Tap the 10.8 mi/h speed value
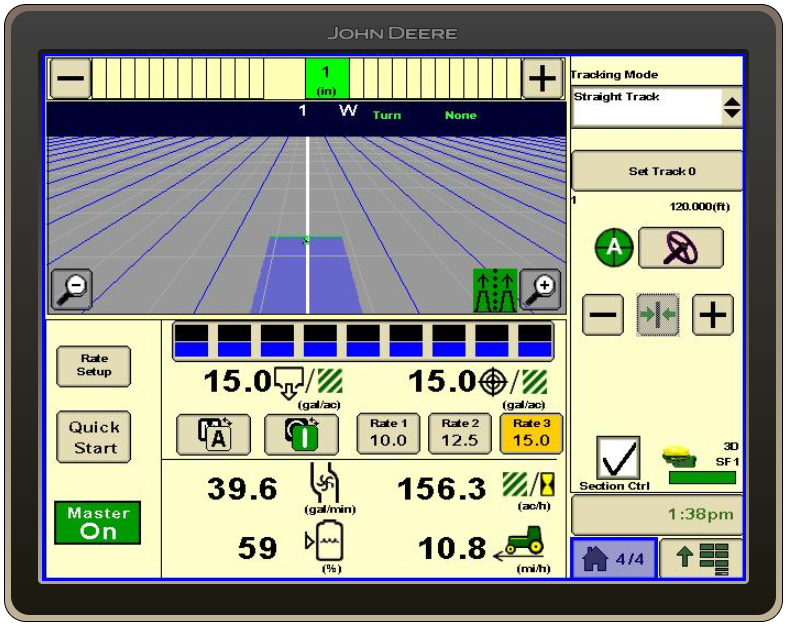This screenshot has width=788, height=627. point(452,548)
